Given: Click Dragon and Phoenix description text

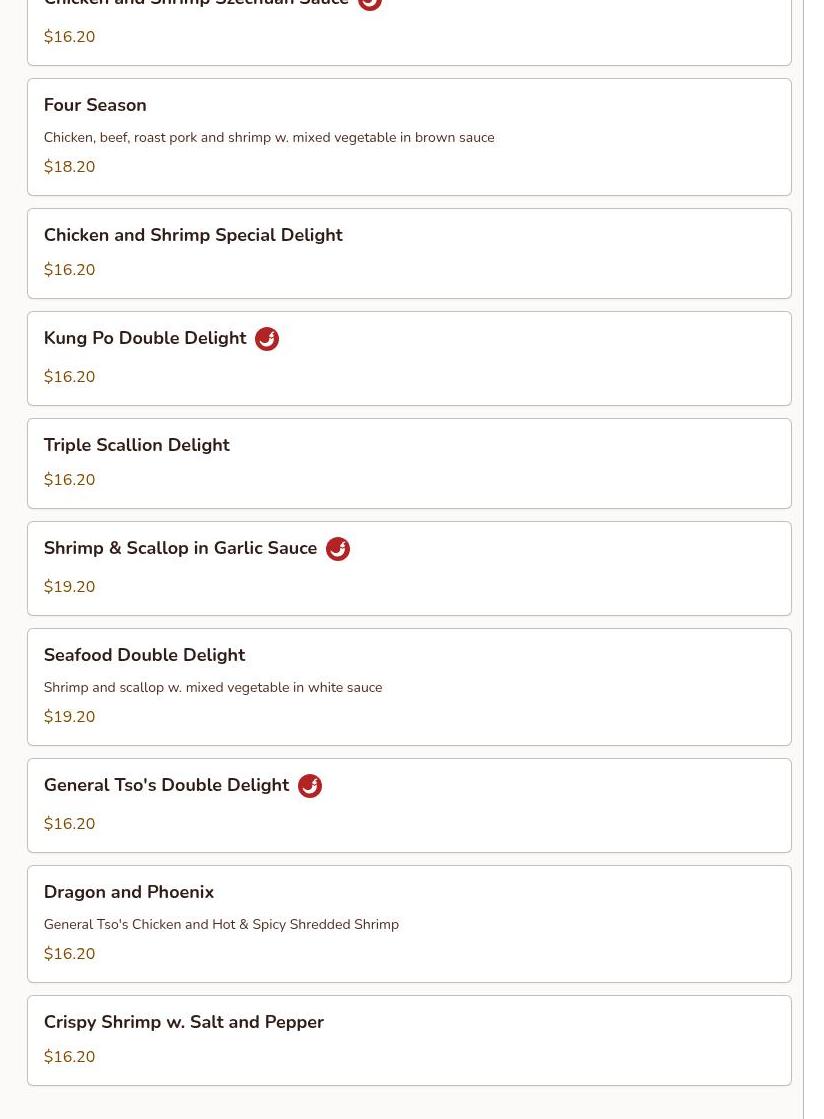Looking at the screenshot, I should pos(221,925).
